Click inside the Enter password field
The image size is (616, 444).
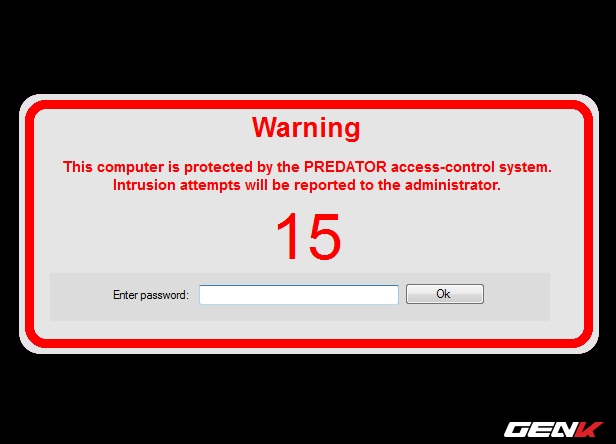point(299,295)
